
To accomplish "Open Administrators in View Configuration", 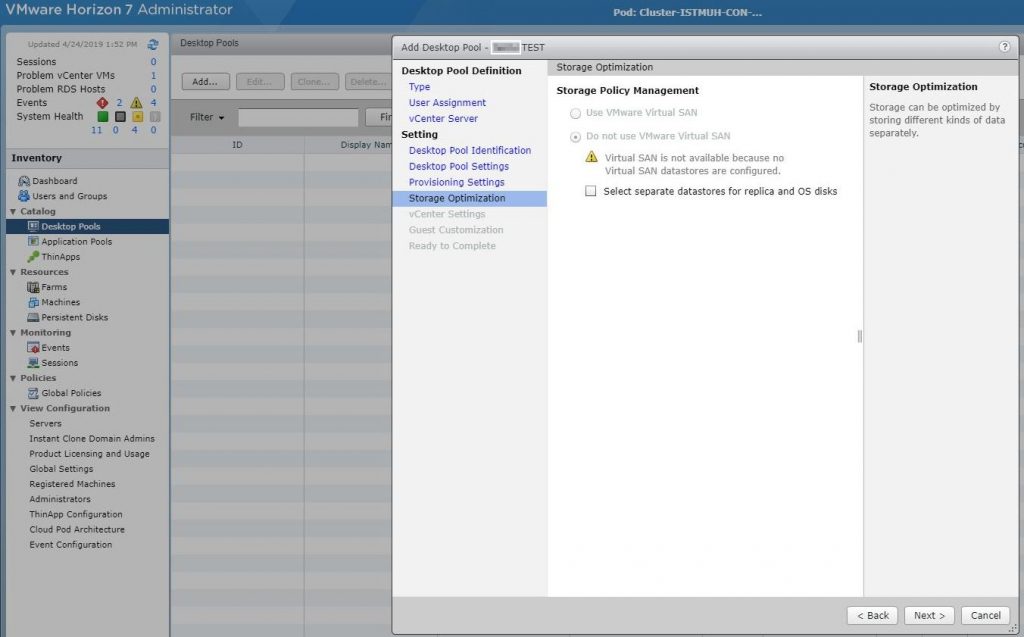I will point(59,499).
